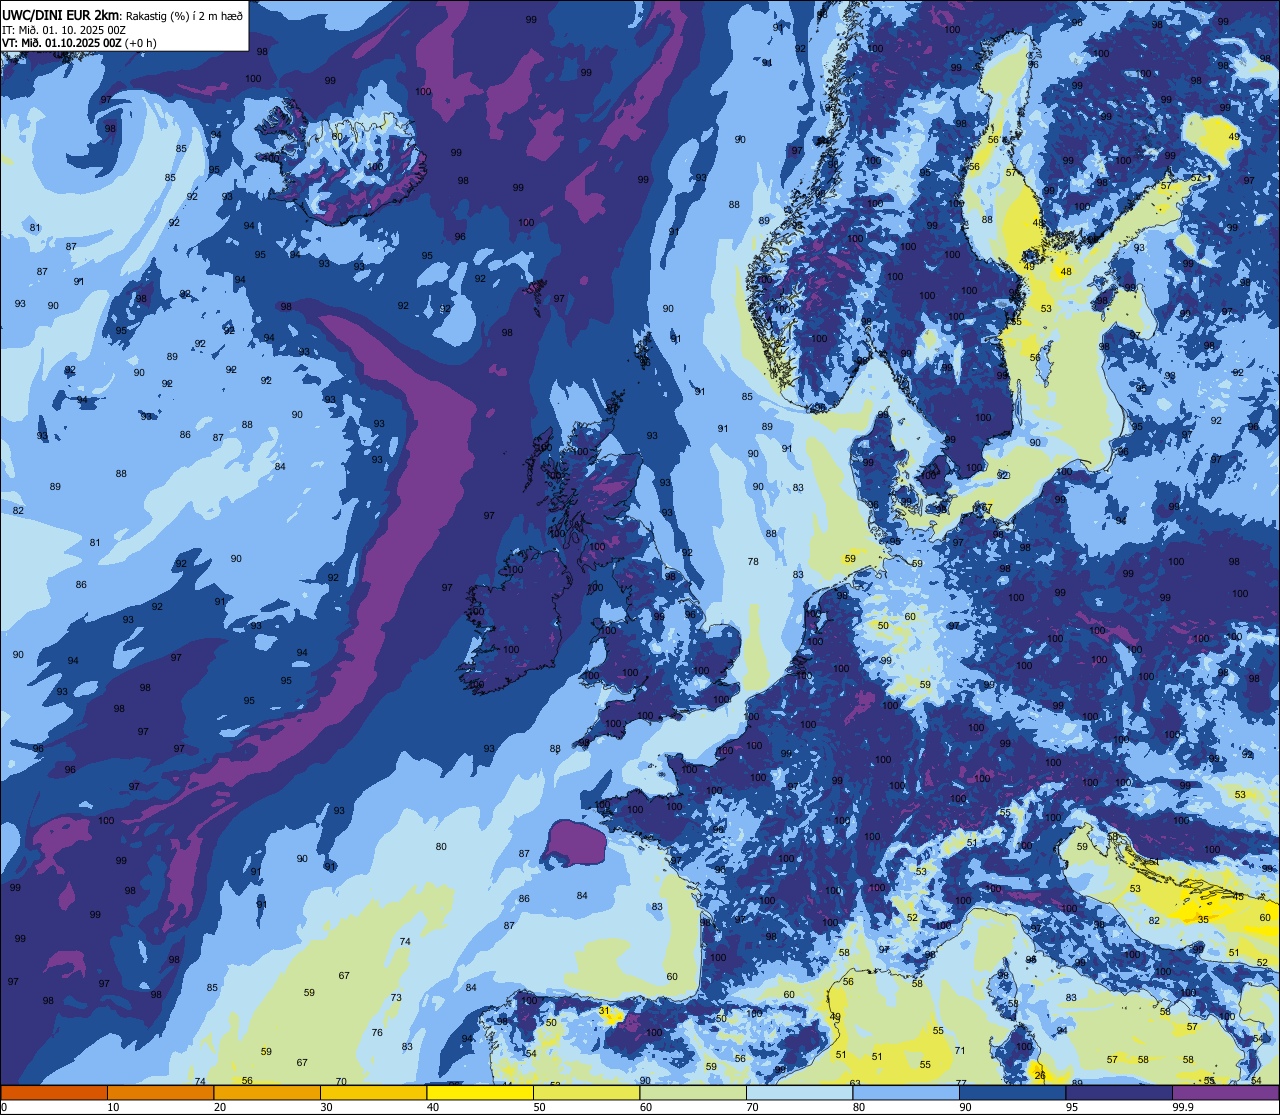Click the dark orange 0–10 legend swatch

[x=54, y=1092]
